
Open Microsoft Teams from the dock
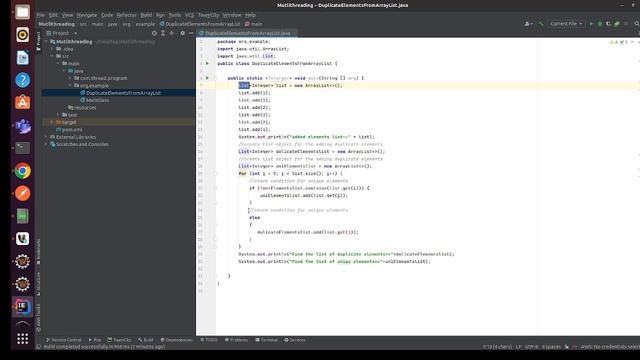(22, 126)
